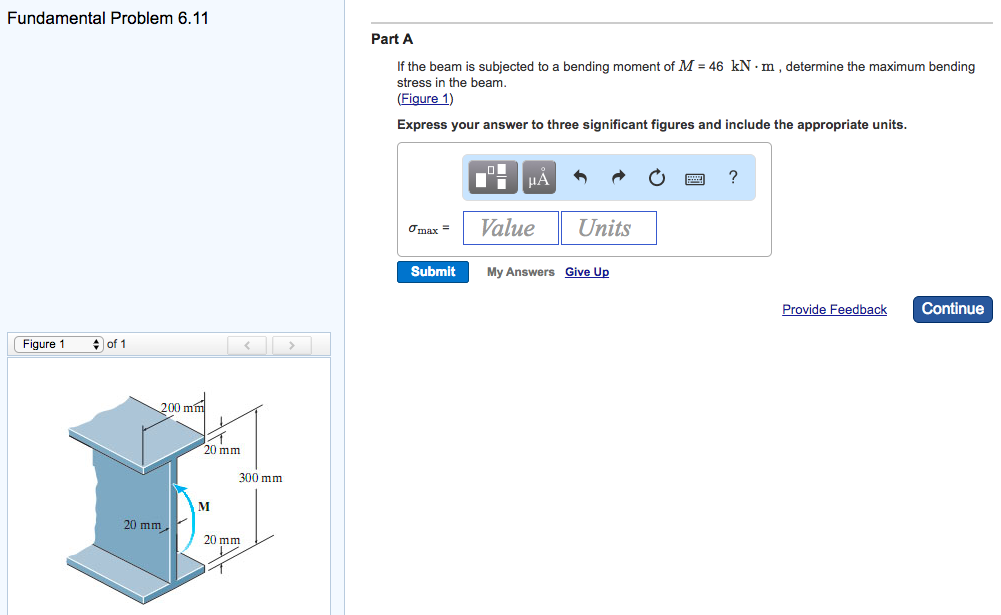Redo entry in answer box
The image size is (1001, 615).
tap(618, 177)
